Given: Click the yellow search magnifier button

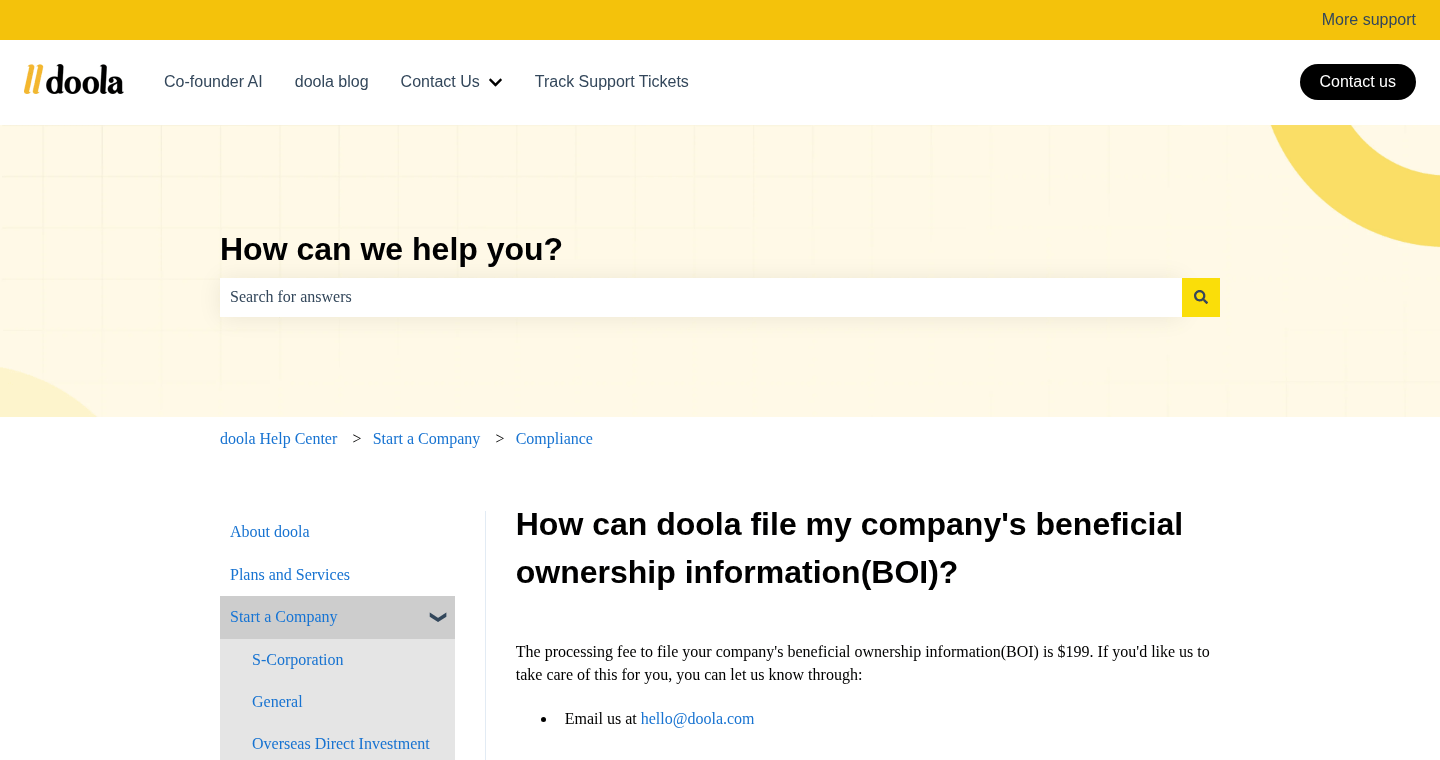Looking at the screenshot, I should 1201,297.
